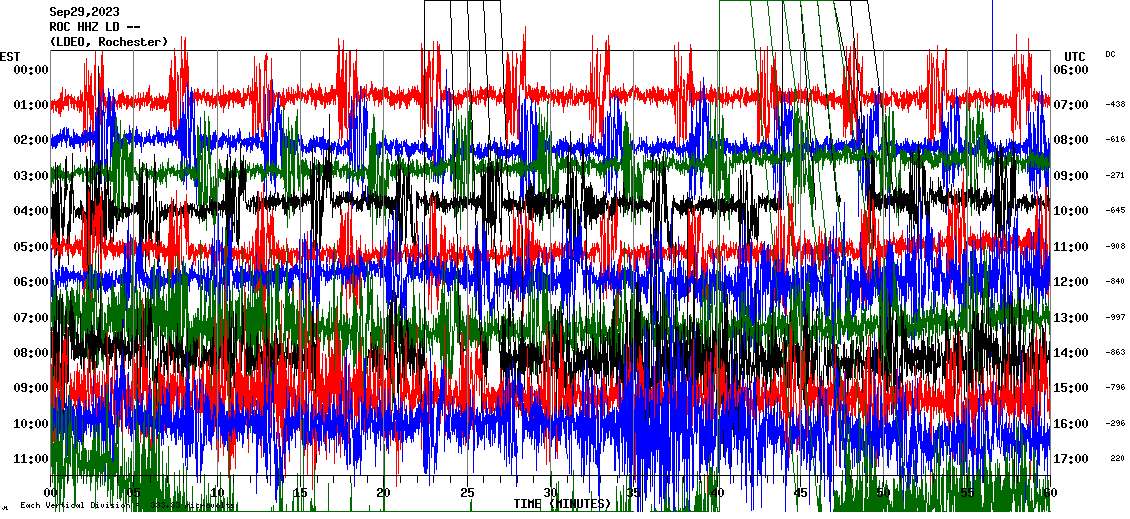
Task: Select the 10:00 EST row label
Action: (x=31, y=423)
